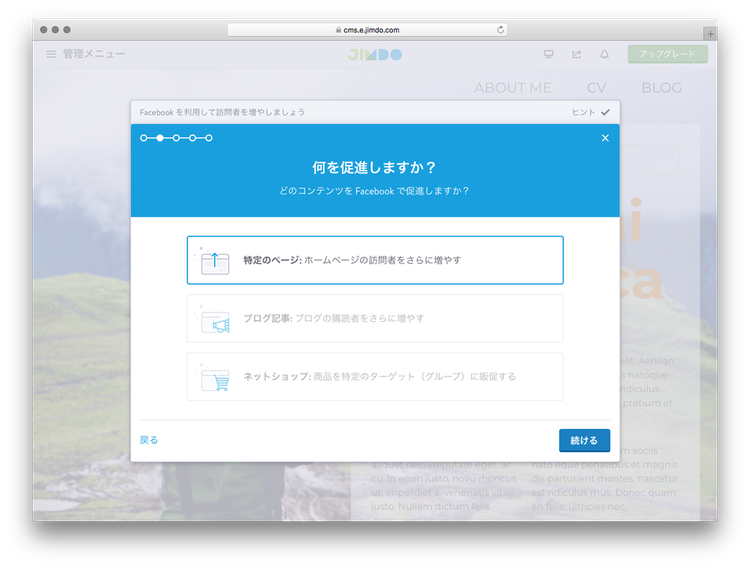Viewport: 750px width, 568px height.
Task: Select the ブログ記事 option
Action: click(375, 318)
